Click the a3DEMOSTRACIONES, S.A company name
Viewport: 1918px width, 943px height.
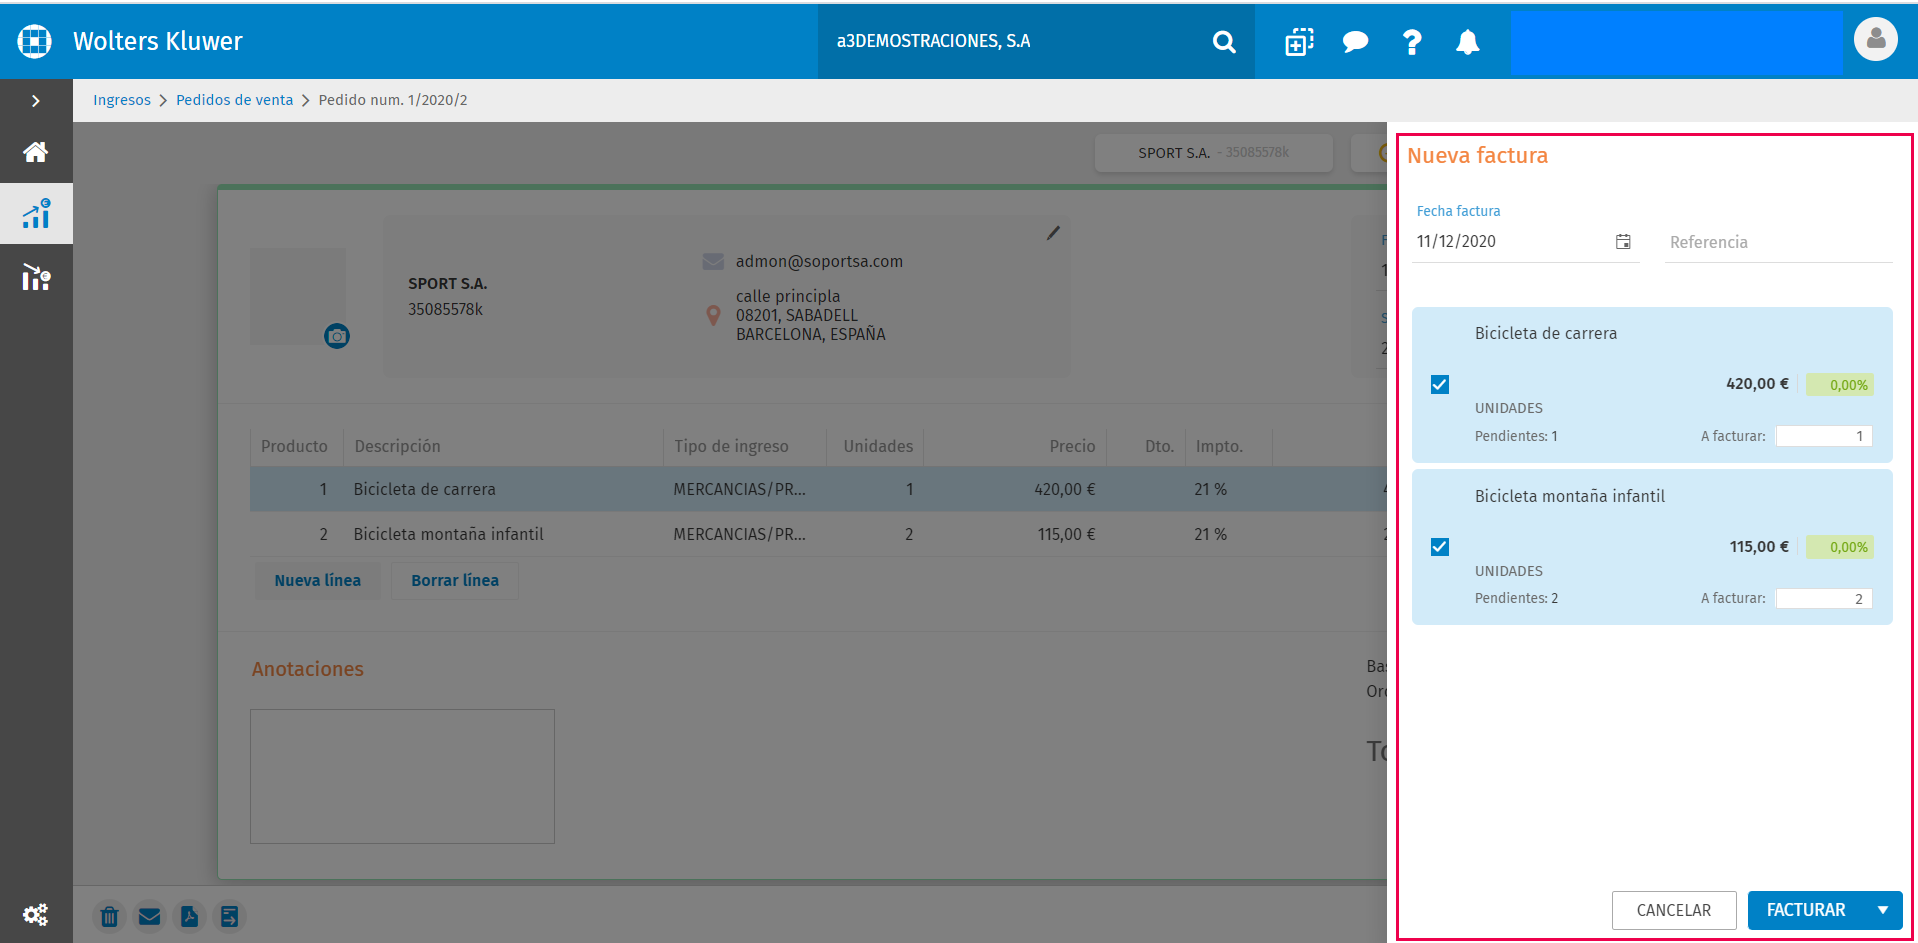tap(933, 41)
